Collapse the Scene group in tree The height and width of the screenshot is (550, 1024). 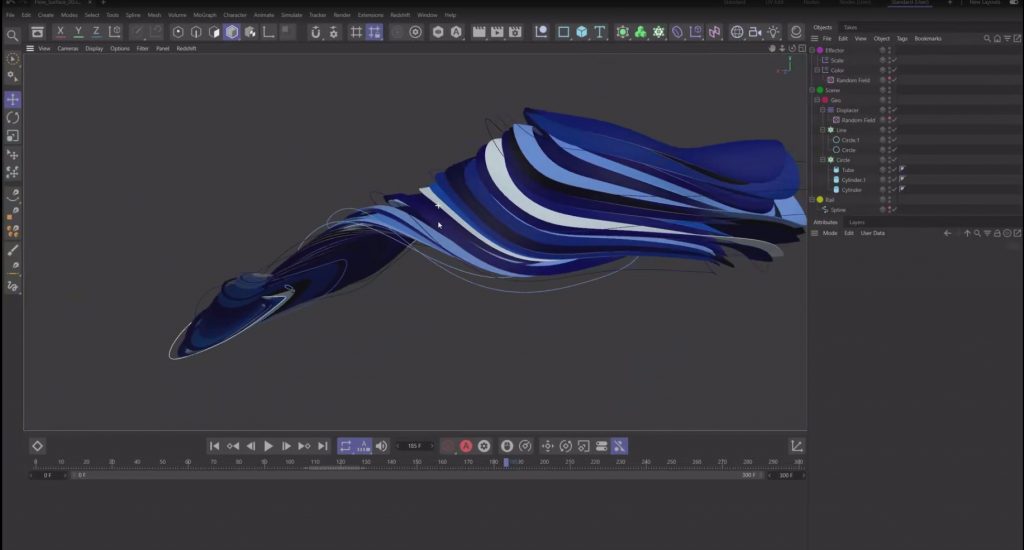pyautogui.click(x=812, y=89)
